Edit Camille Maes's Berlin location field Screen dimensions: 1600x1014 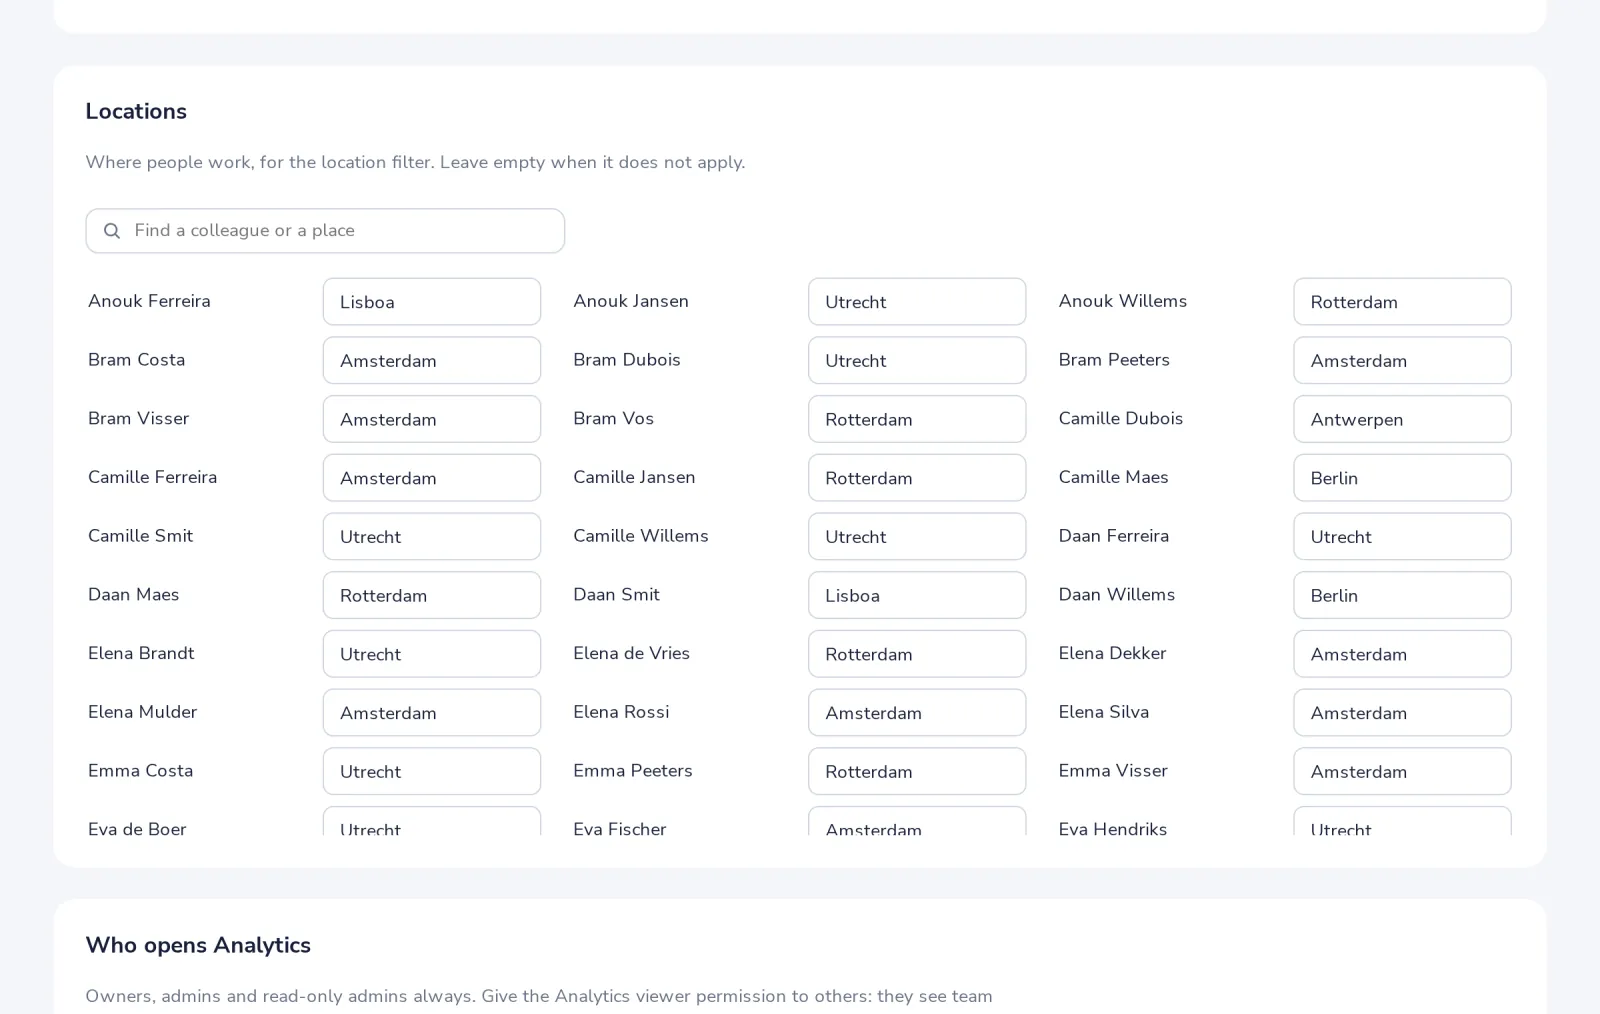click(x=1402, y=478)
